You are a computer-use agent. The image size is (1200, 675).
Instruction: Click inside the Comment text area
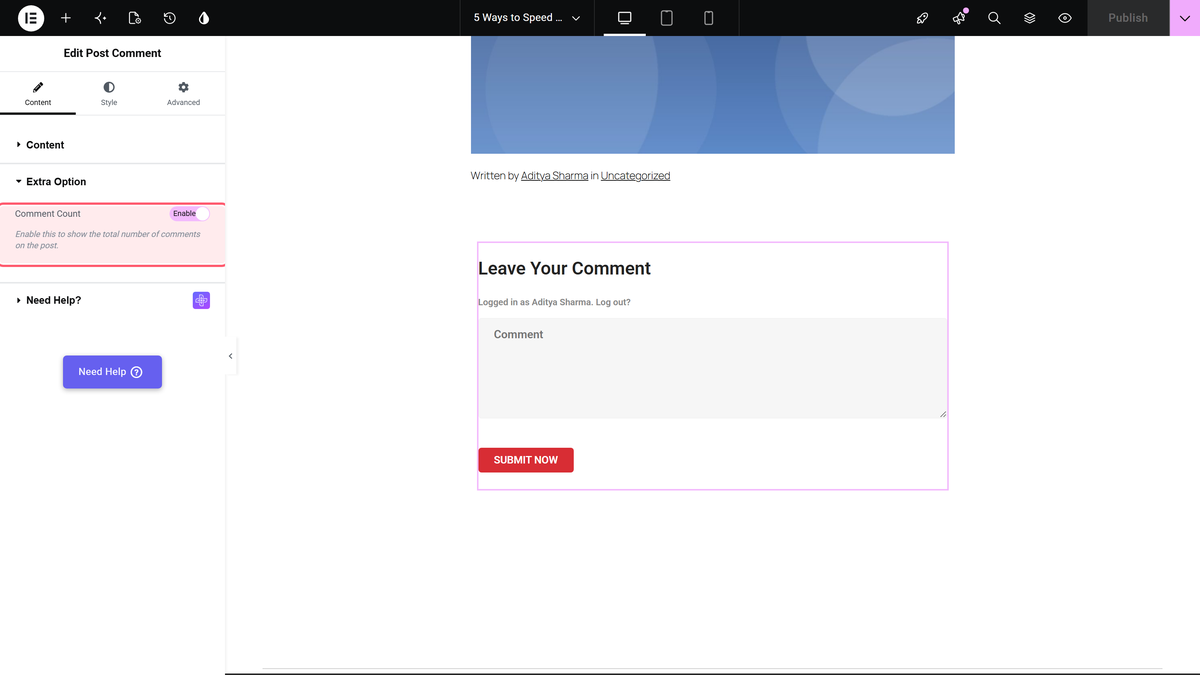pyautogui.click(x=713, y=368)
